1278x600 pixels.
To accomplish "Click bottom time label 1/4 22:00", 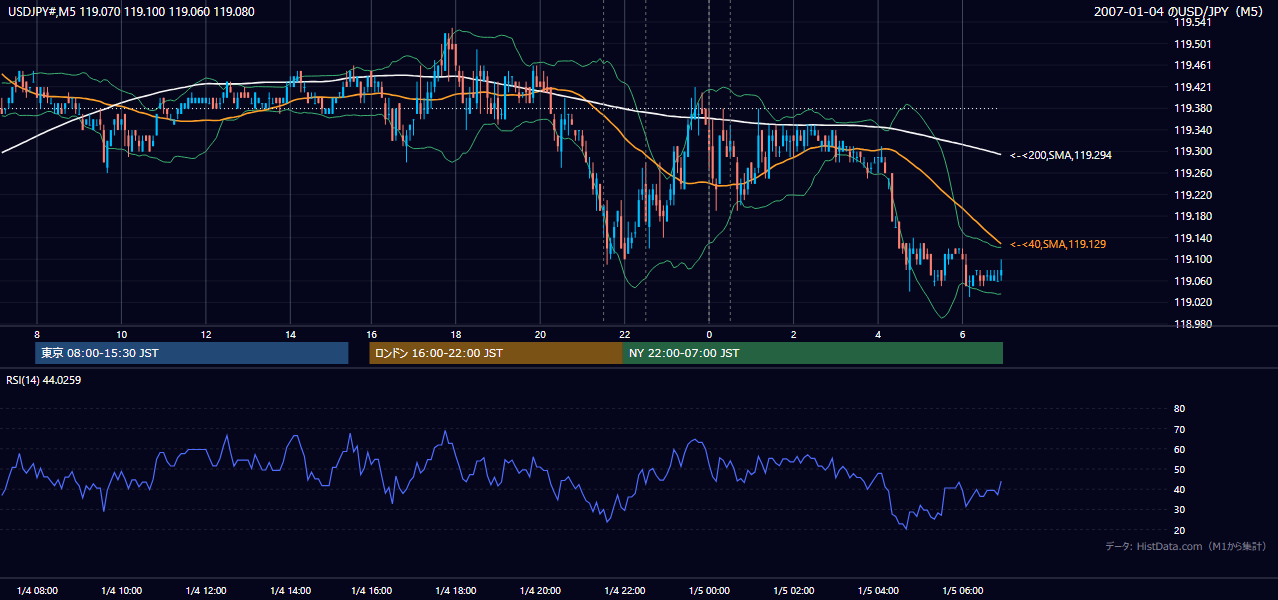I will pyautogui.click(x=625, y=590).
